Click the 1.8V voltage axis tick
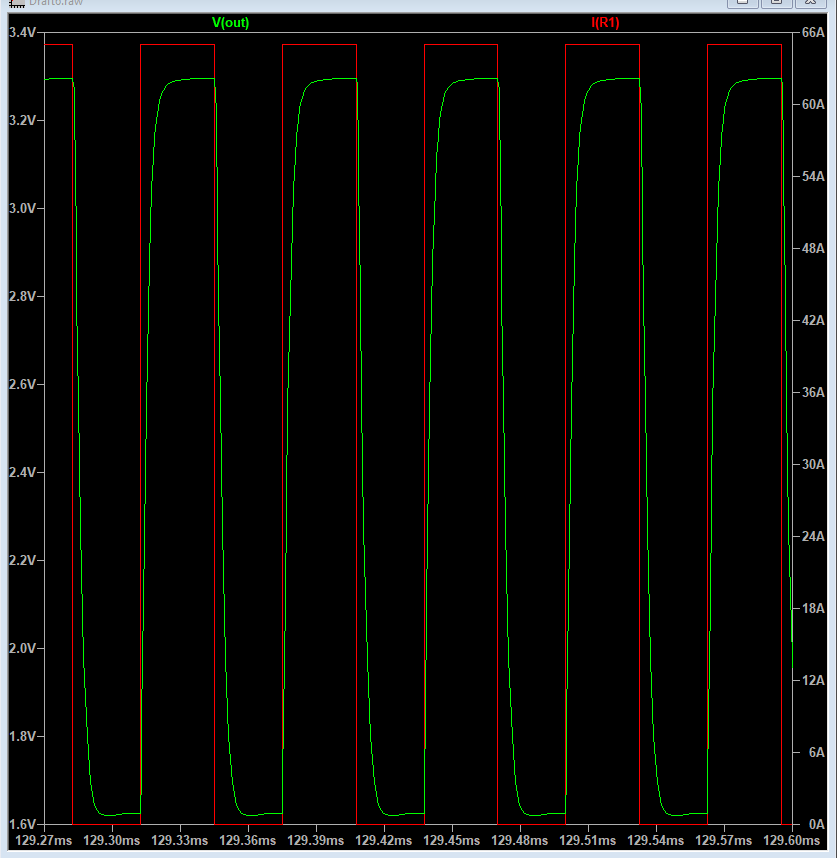The width and height of the screenshot is (837, 858). click(23, 737)
